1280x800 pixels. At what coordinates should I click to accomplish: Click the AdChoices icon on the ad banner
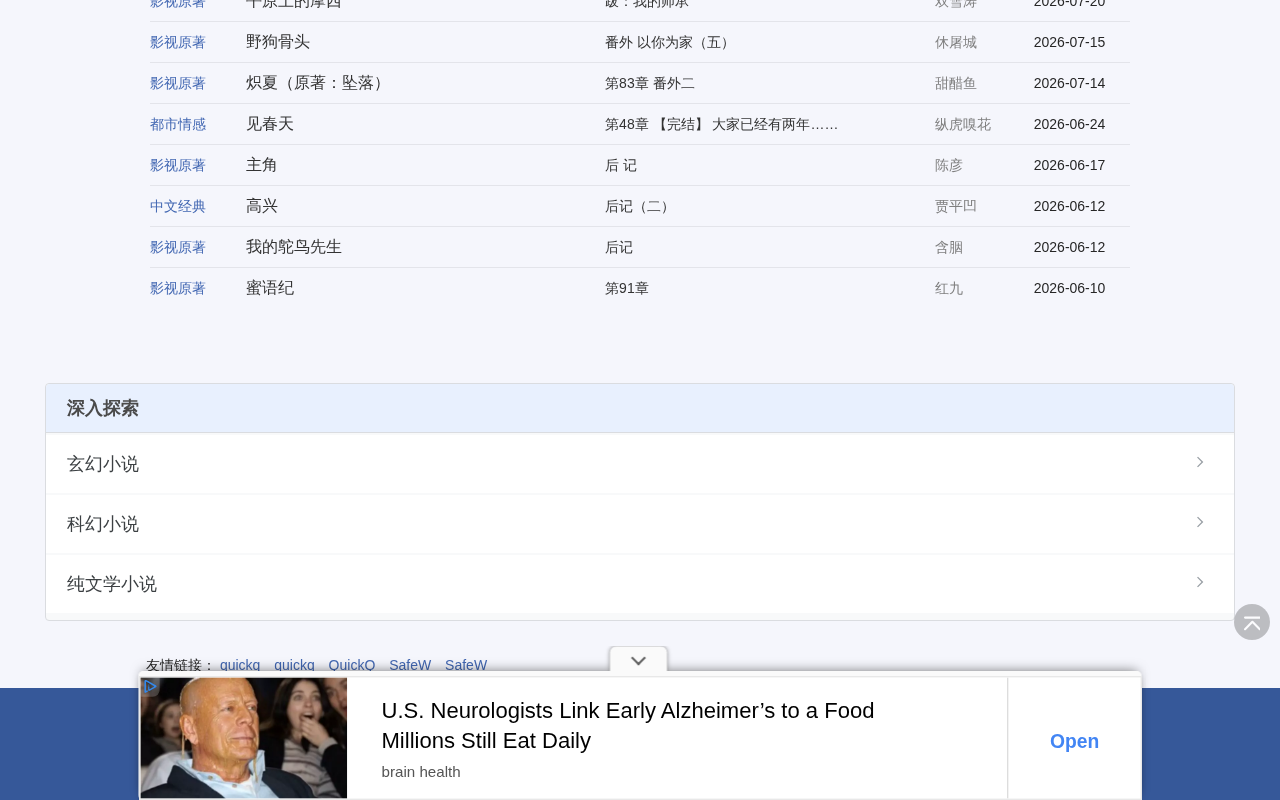tap(150, 686)
